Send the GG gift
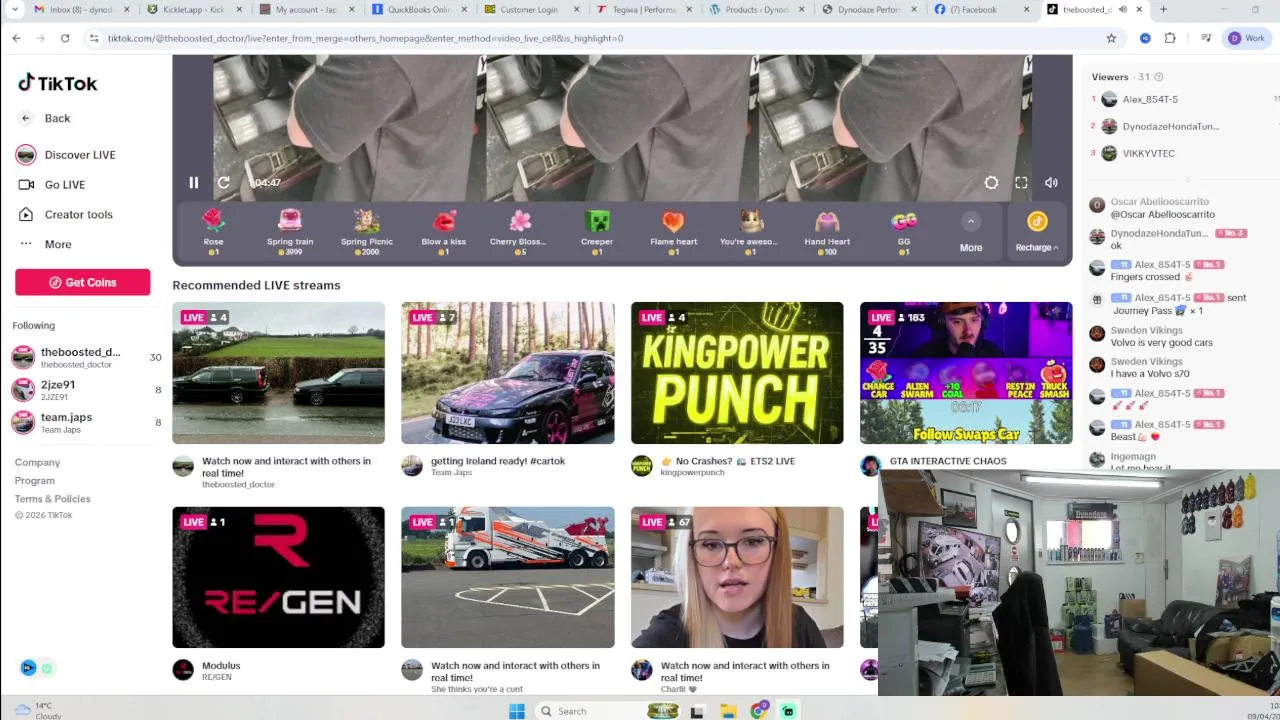Image resolution: width=1280 pixels, height=720 pixels. tap(904, 232)
